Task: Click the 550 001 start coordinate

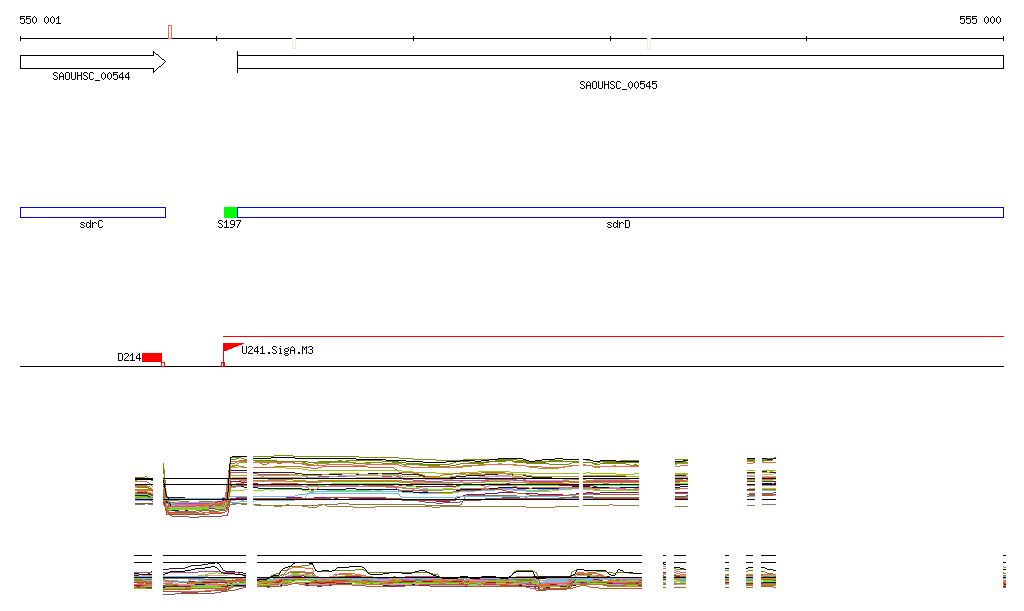Action: click(x=40, y=20)
